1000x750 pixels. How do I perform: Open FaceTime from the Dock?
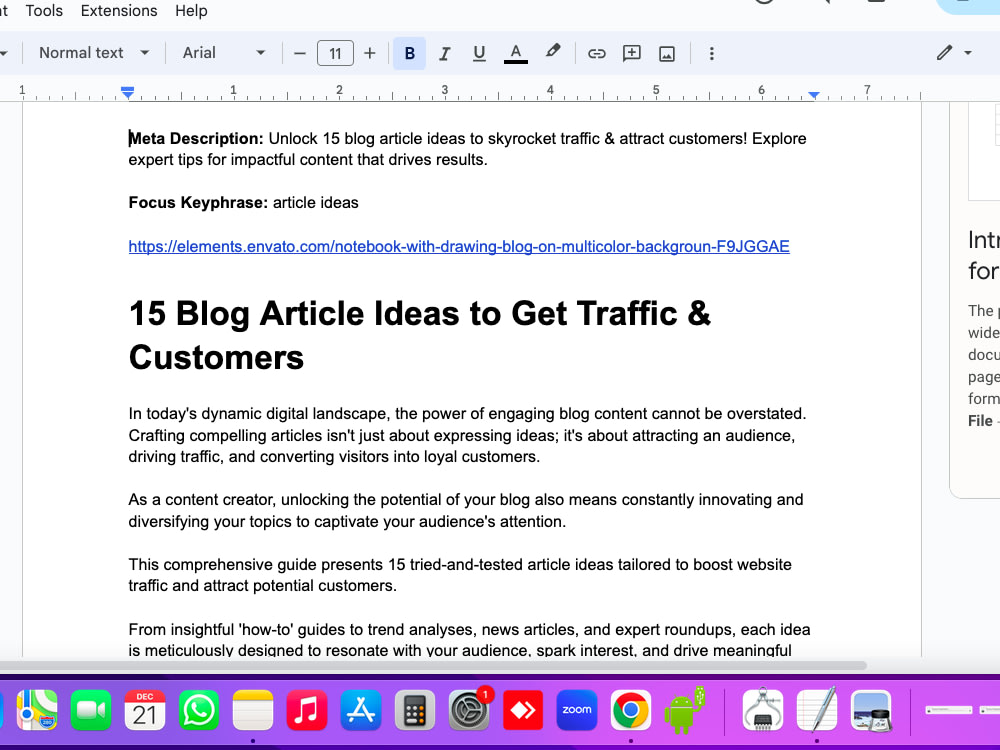click(x=91, y=710)
